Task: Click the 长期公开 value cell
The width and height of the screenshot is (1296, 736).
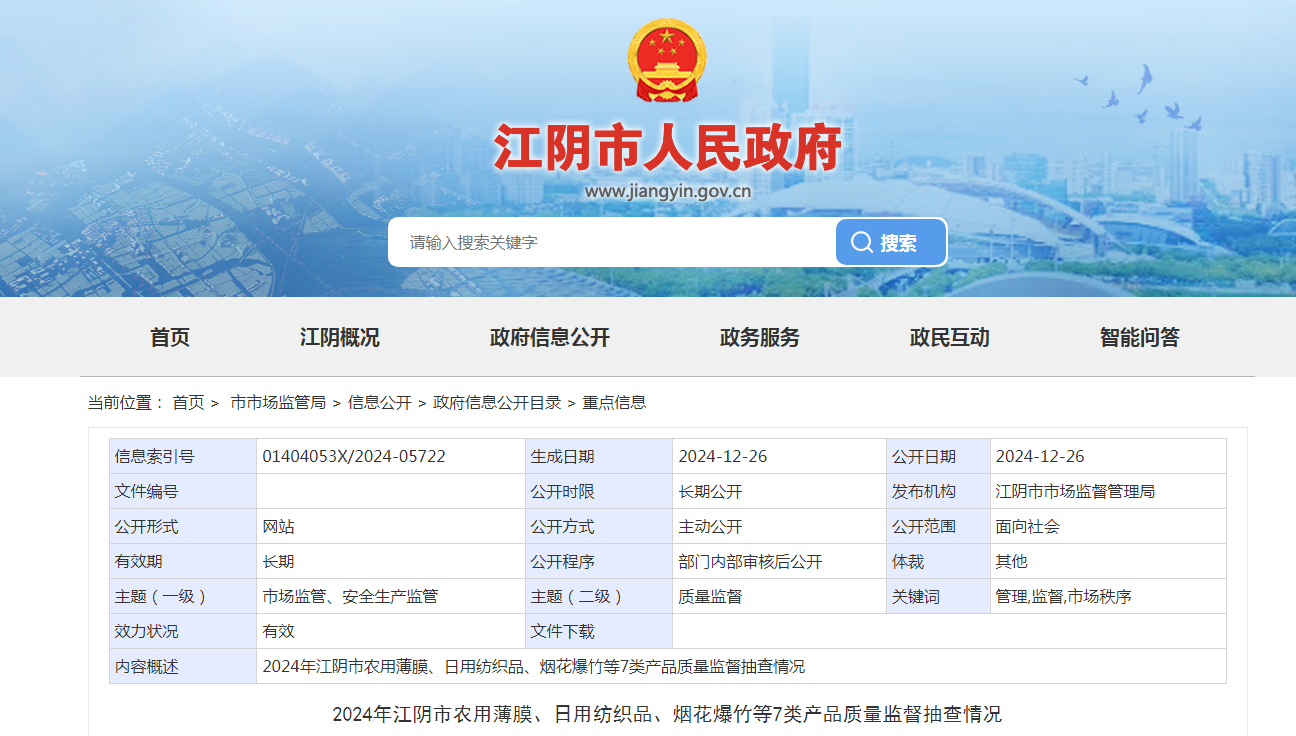Action: click(779, 491)
